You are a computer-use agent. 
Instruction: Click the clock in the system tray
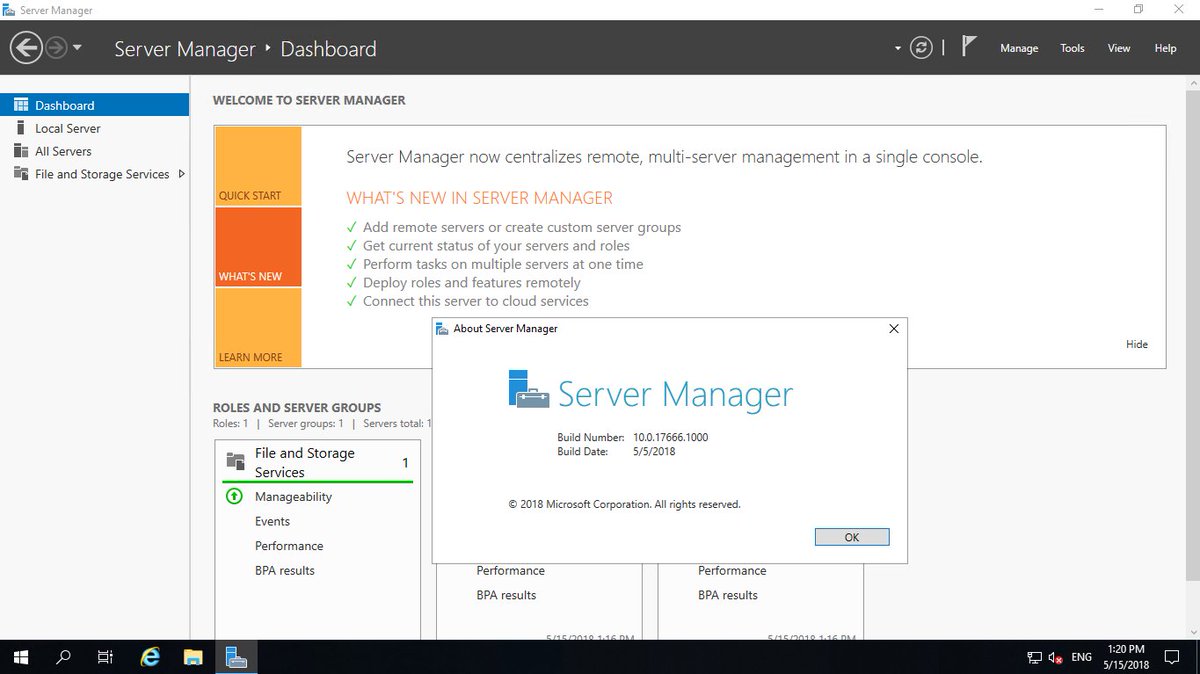pos(1126,657)
